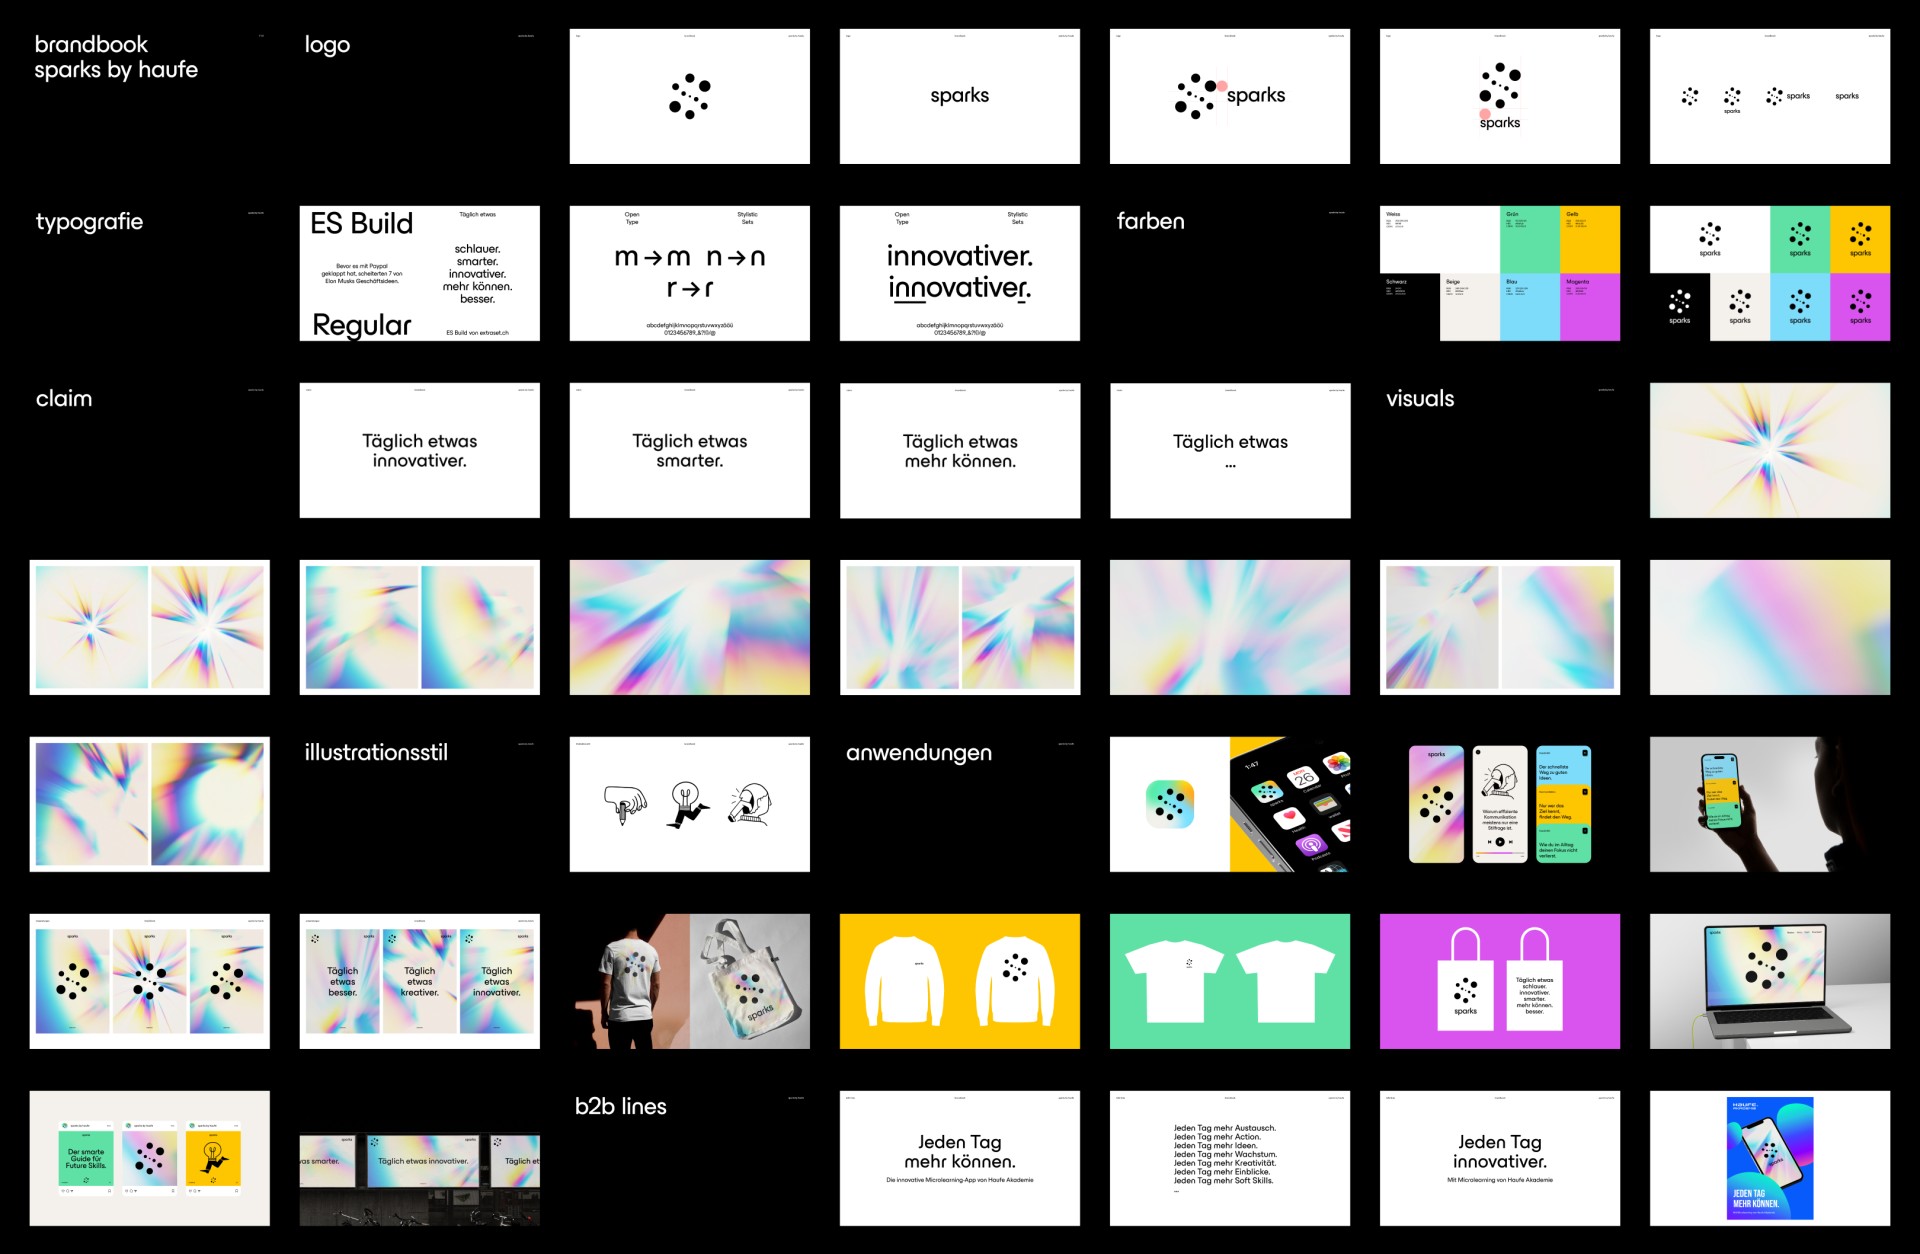Select the slide showing three app screens
Viewport: 1920px width, 1254px height.
pyautogui.click(x=1500, y=804)
